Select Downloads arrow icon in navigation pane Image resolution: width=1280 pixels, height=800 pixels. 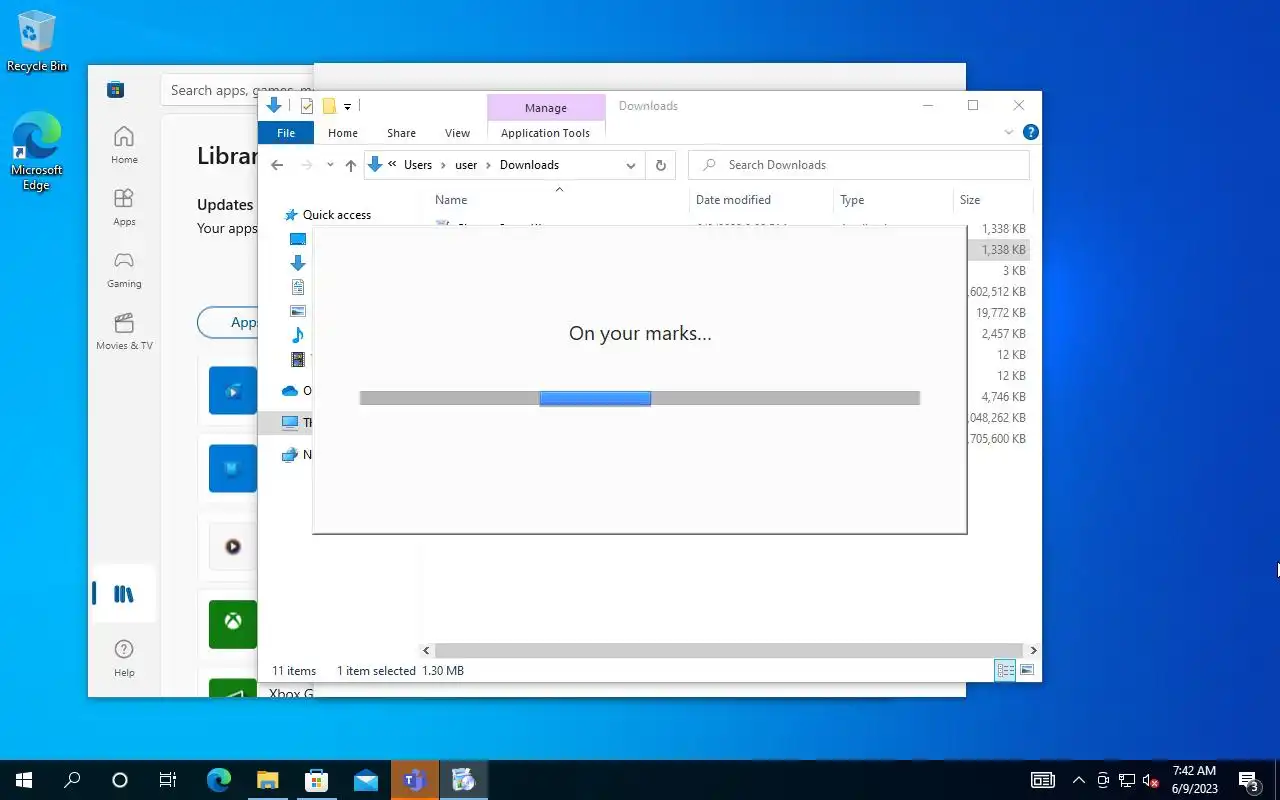coord(297,263)
